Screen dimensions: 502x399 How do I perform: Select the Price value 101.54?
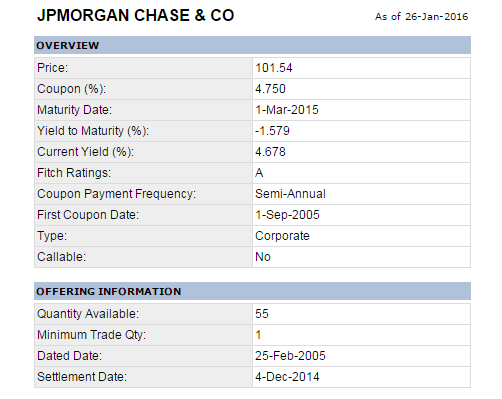pyautogui.click(x=274, y=68)
